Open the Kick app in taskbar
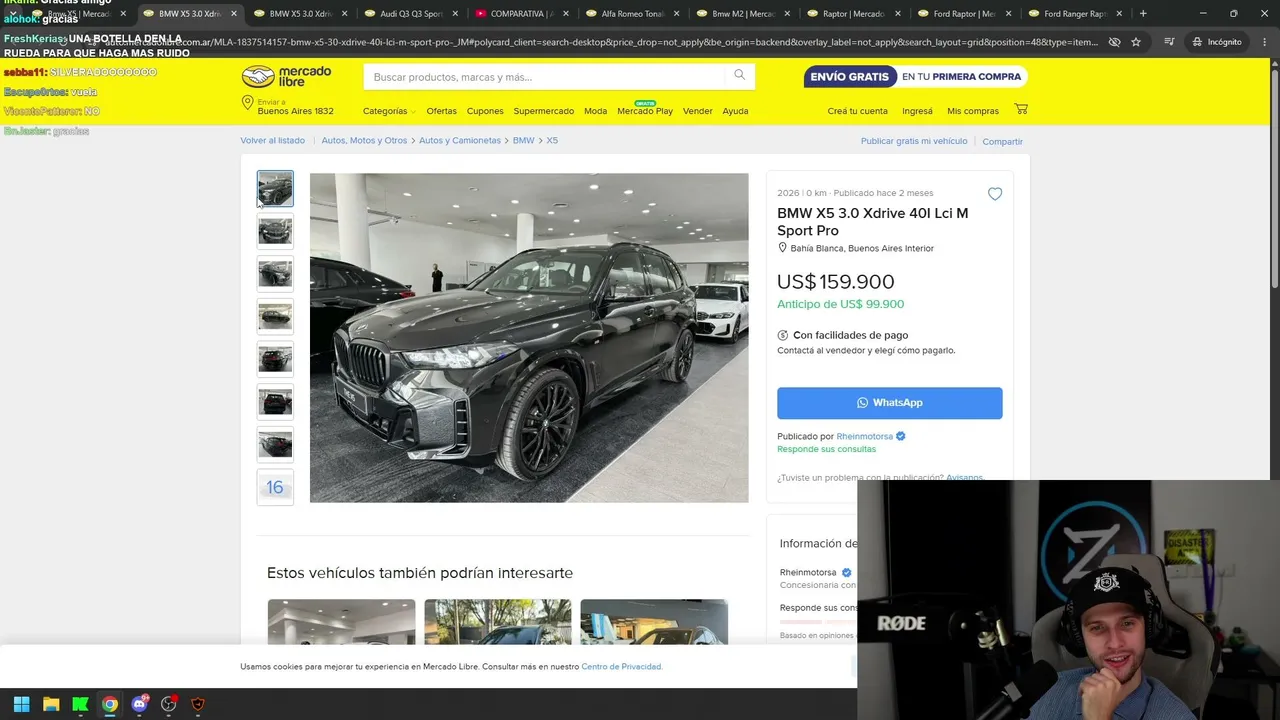 [80, 704]
